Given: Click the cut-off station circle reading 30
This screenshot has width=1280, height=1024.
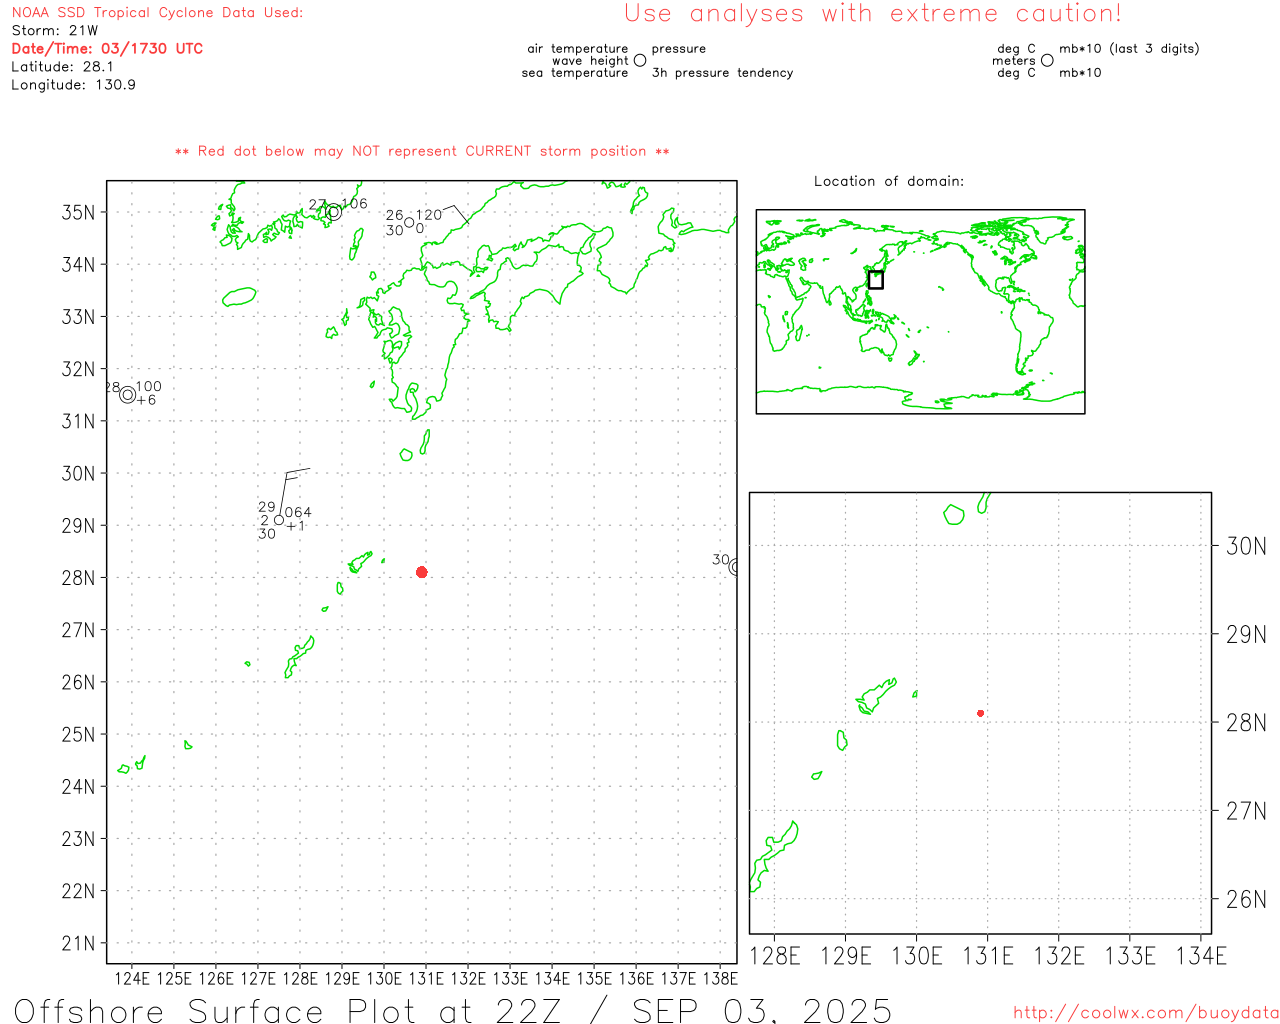Looking at the screenshot, I should point(734,567).
